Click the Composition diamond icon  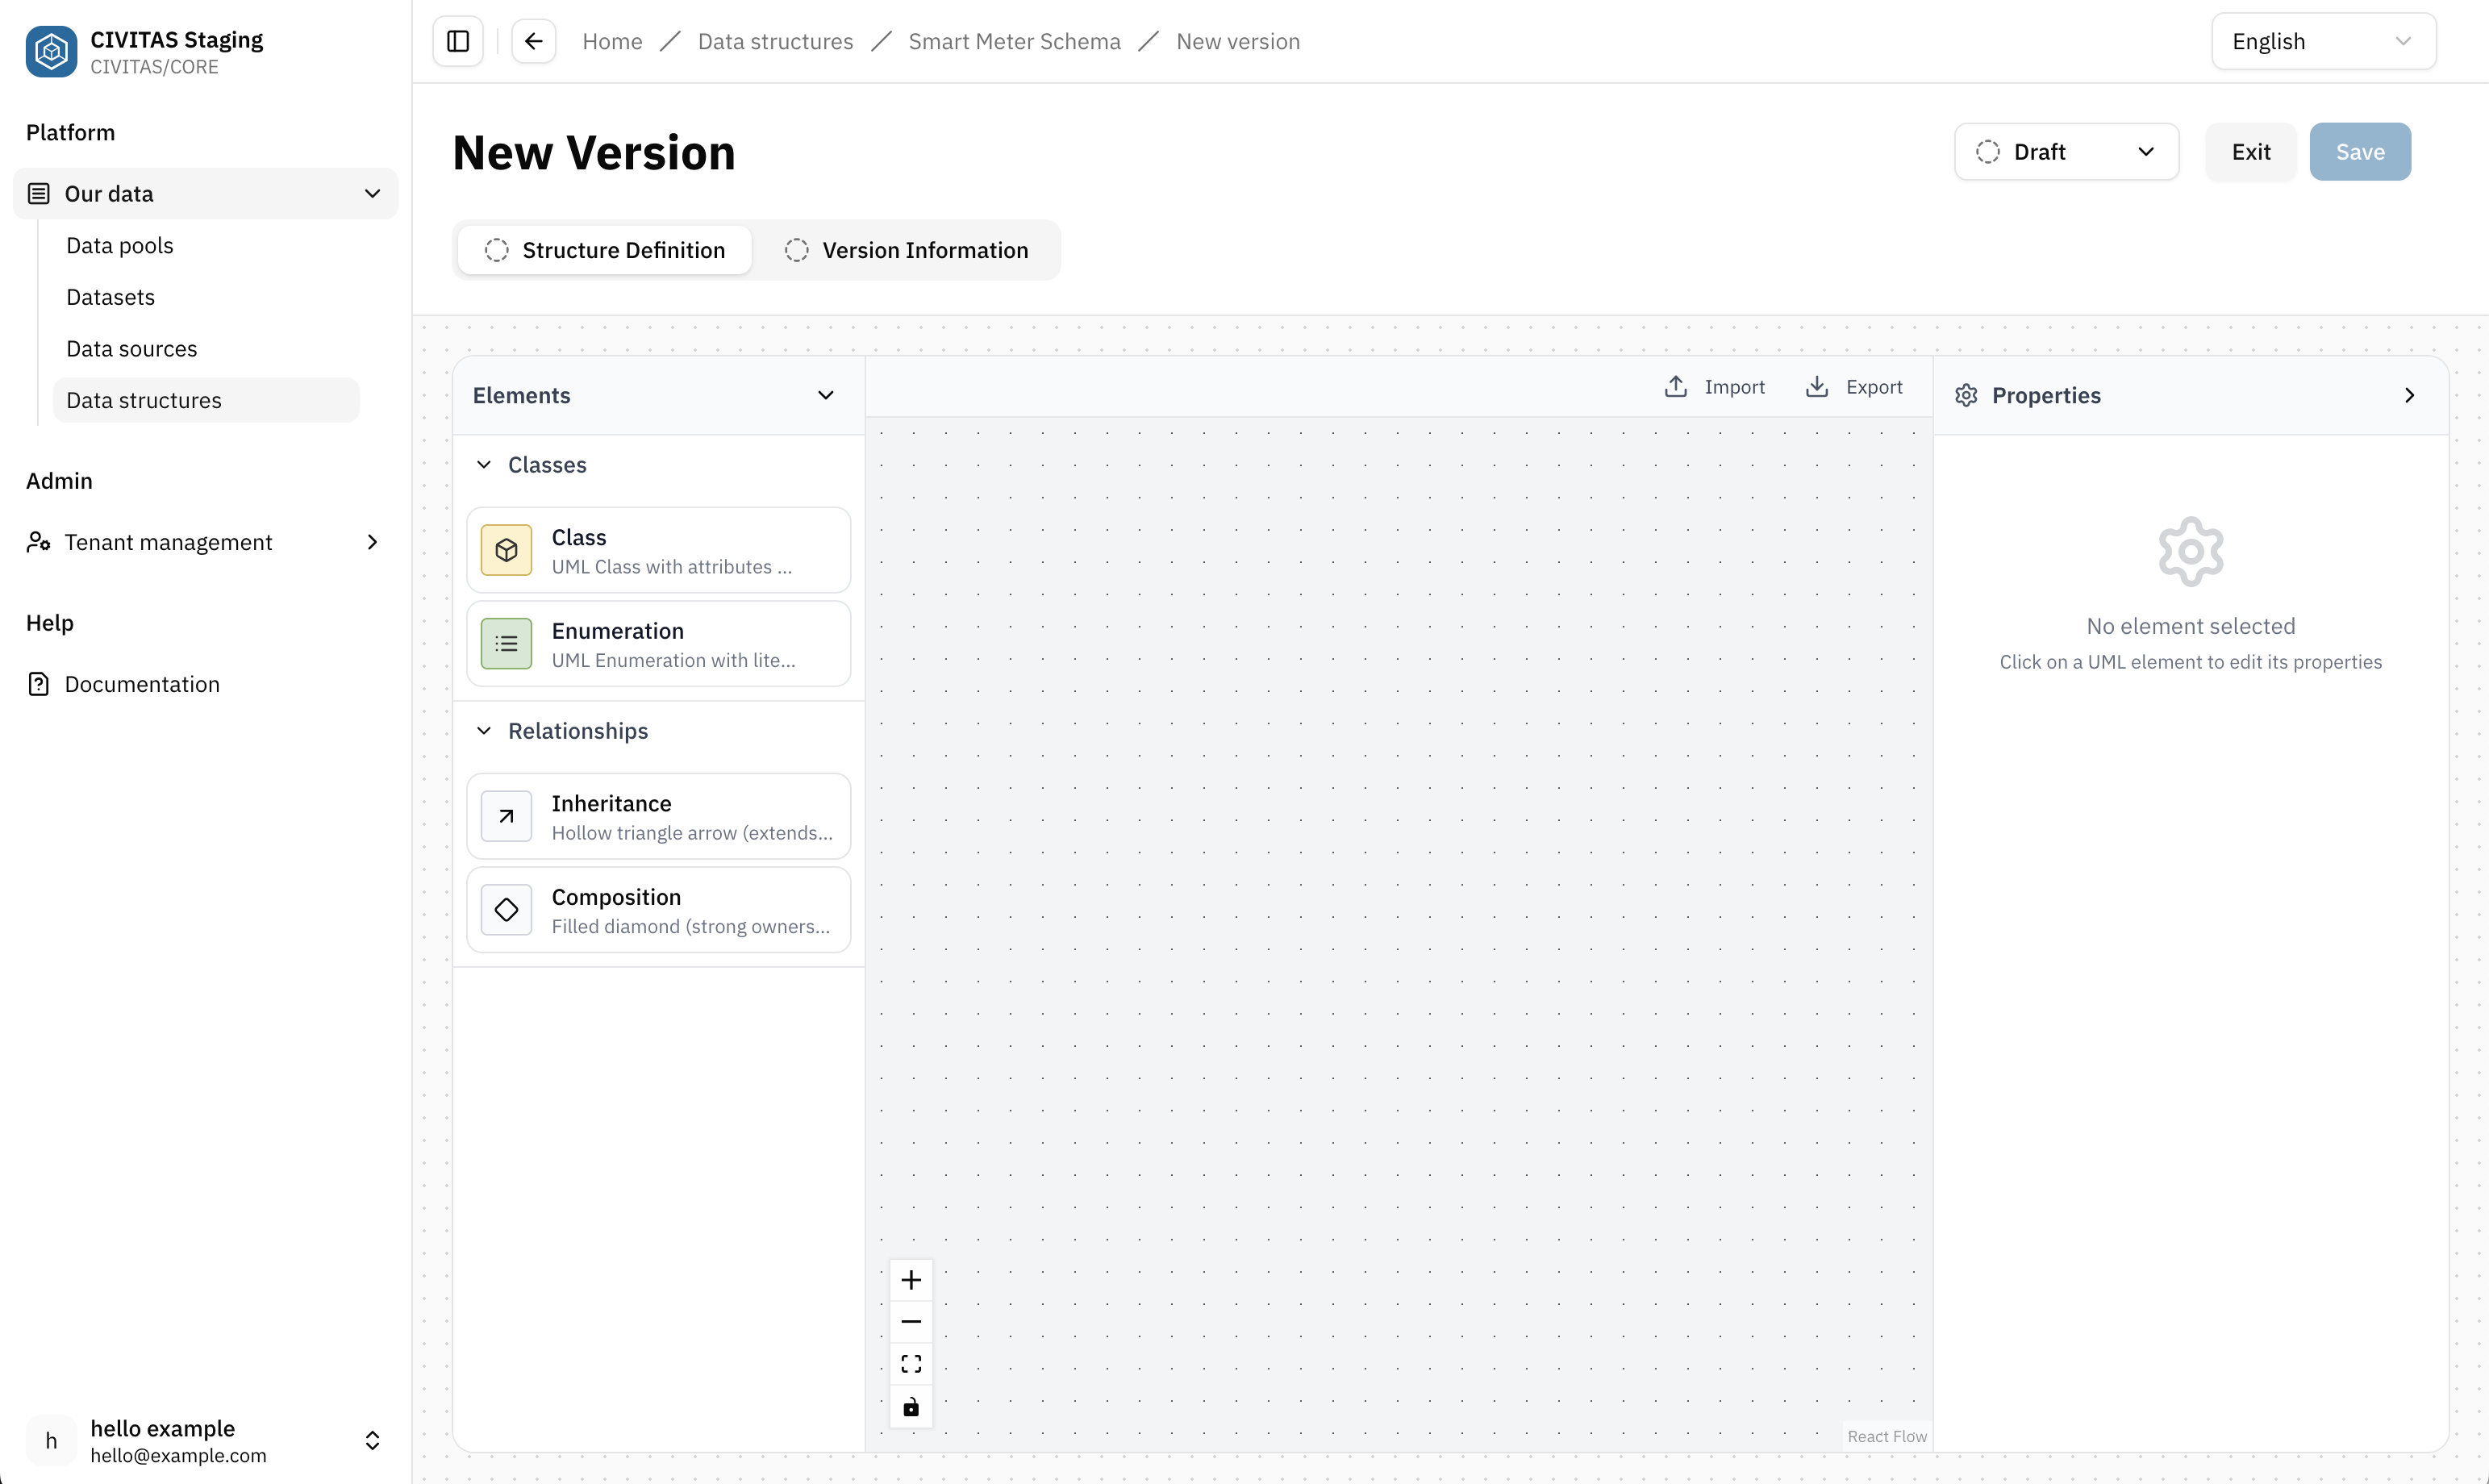click(x=506, y=910)
